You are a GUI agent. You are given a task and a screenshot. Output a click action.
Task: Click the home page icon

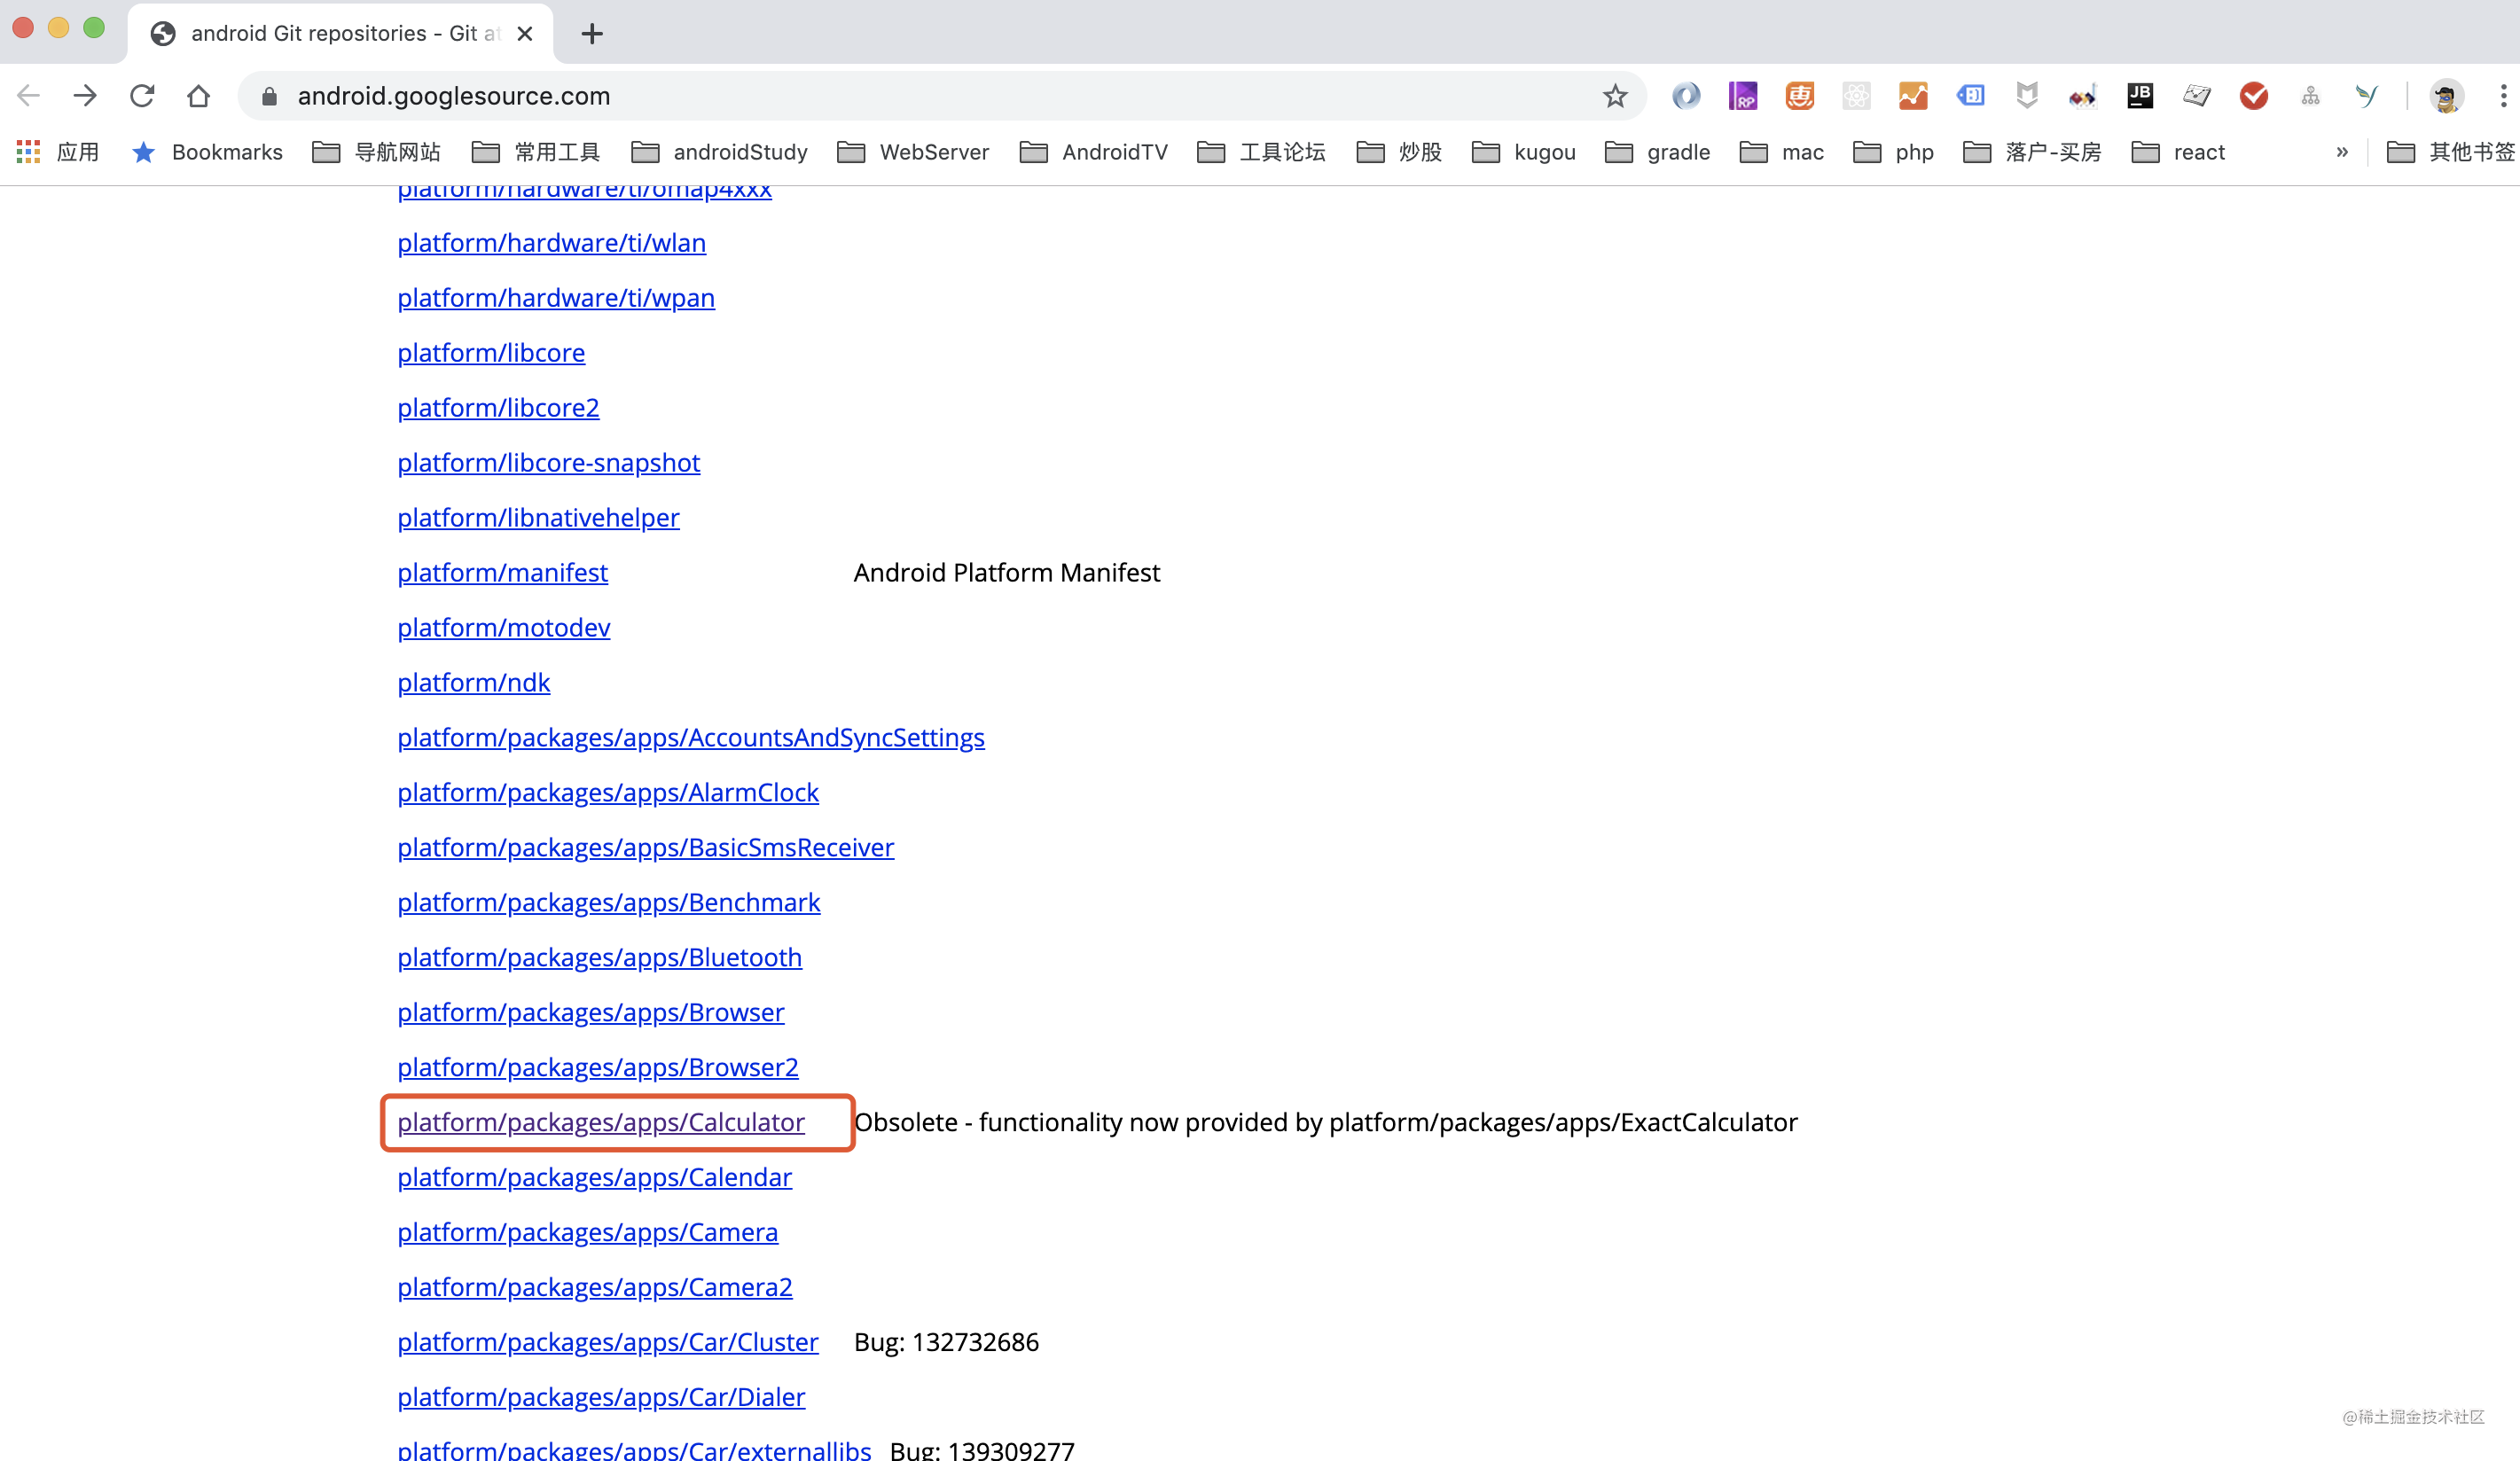198,96
